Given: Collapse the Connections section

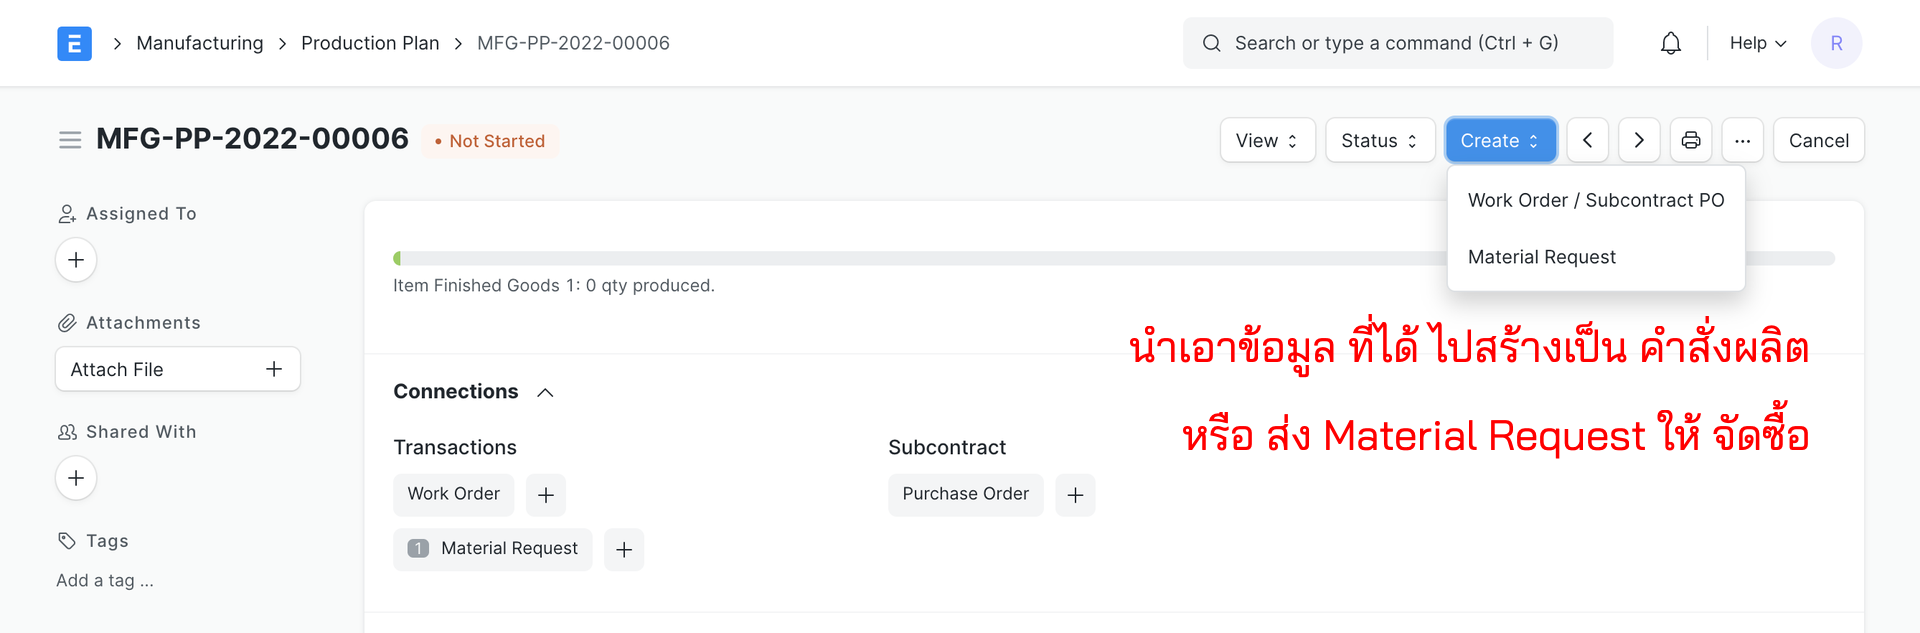Looking at the screenshot, I should coord(545,392).
